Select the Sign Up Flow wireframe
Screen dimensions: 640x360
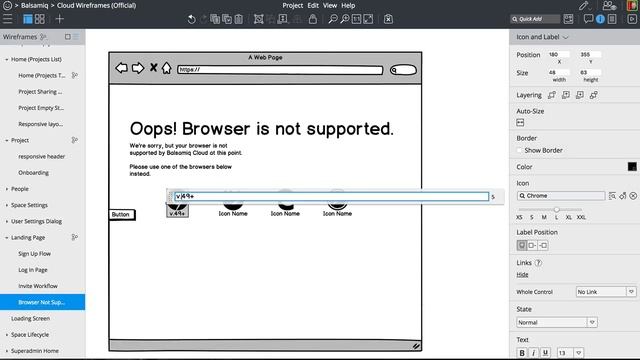pyautogui.click(x=35, y=253)
